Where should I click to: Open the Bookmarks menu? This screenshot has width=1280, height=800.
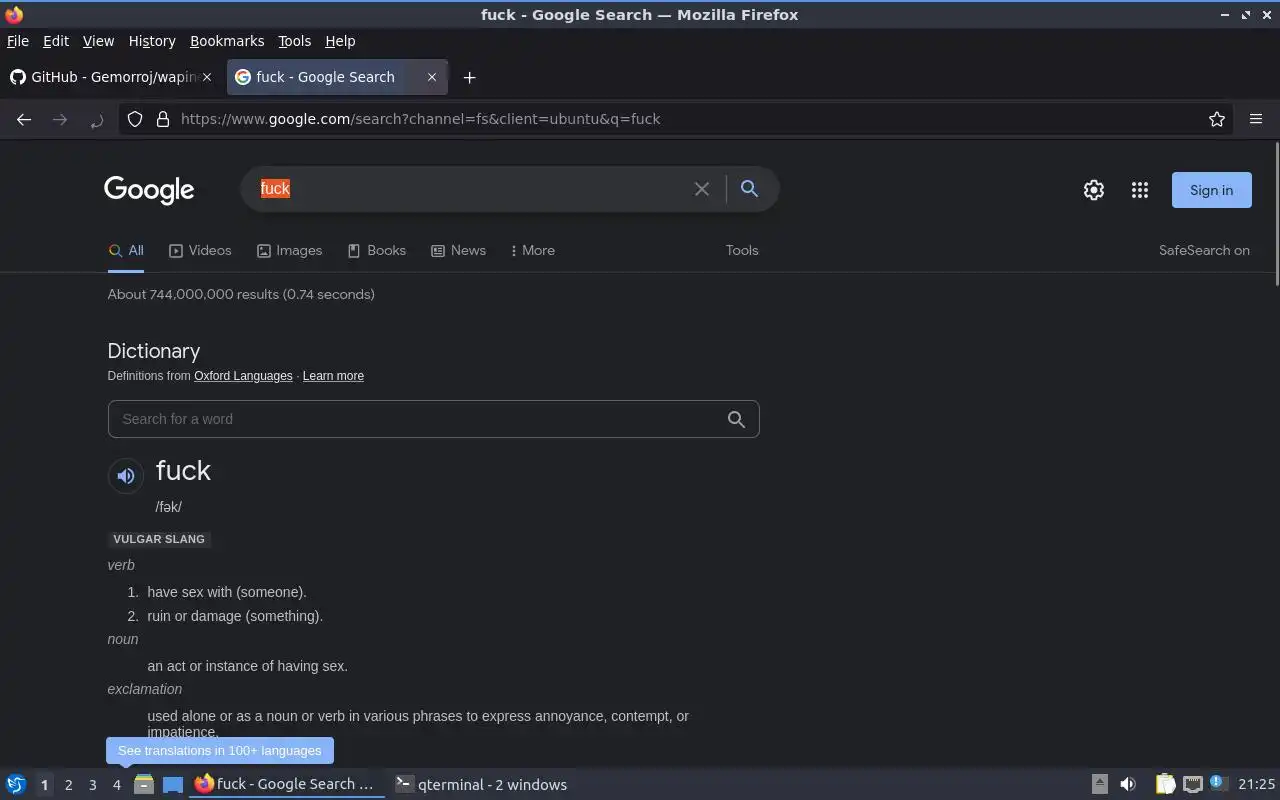[x=227, y=41]
